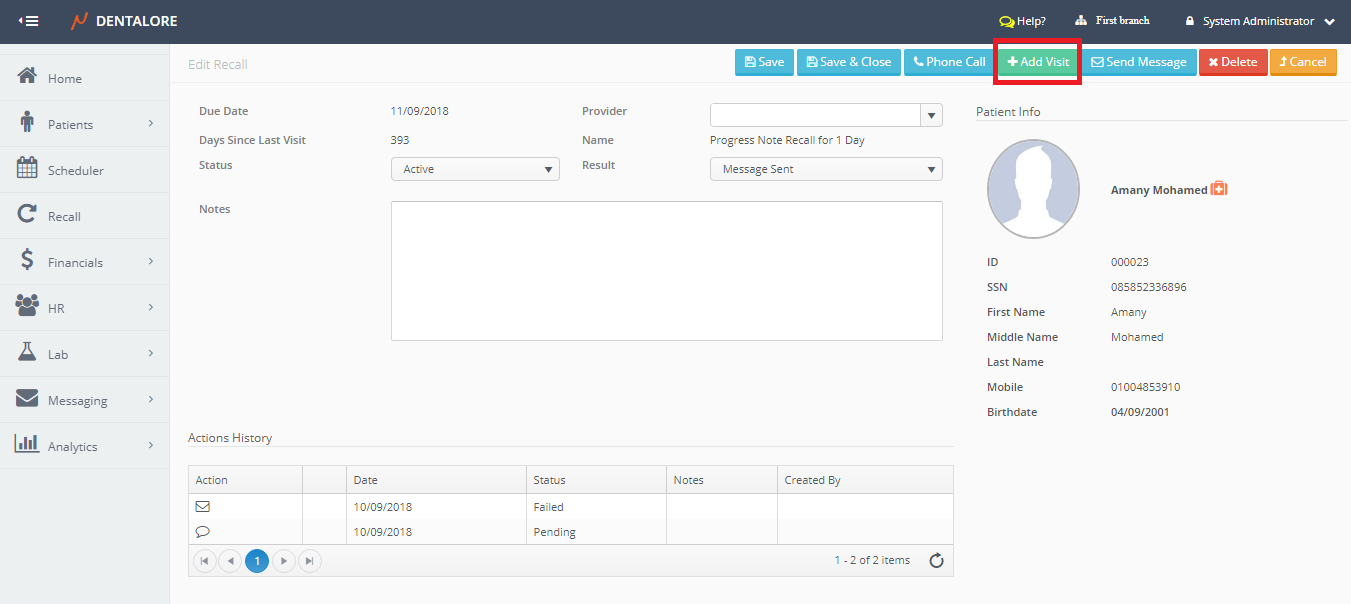Collapse the sidebar with the hamburger icon
Image resolution: width=1351 pixels, height=604 pixels.
click(x=29, y=21)
